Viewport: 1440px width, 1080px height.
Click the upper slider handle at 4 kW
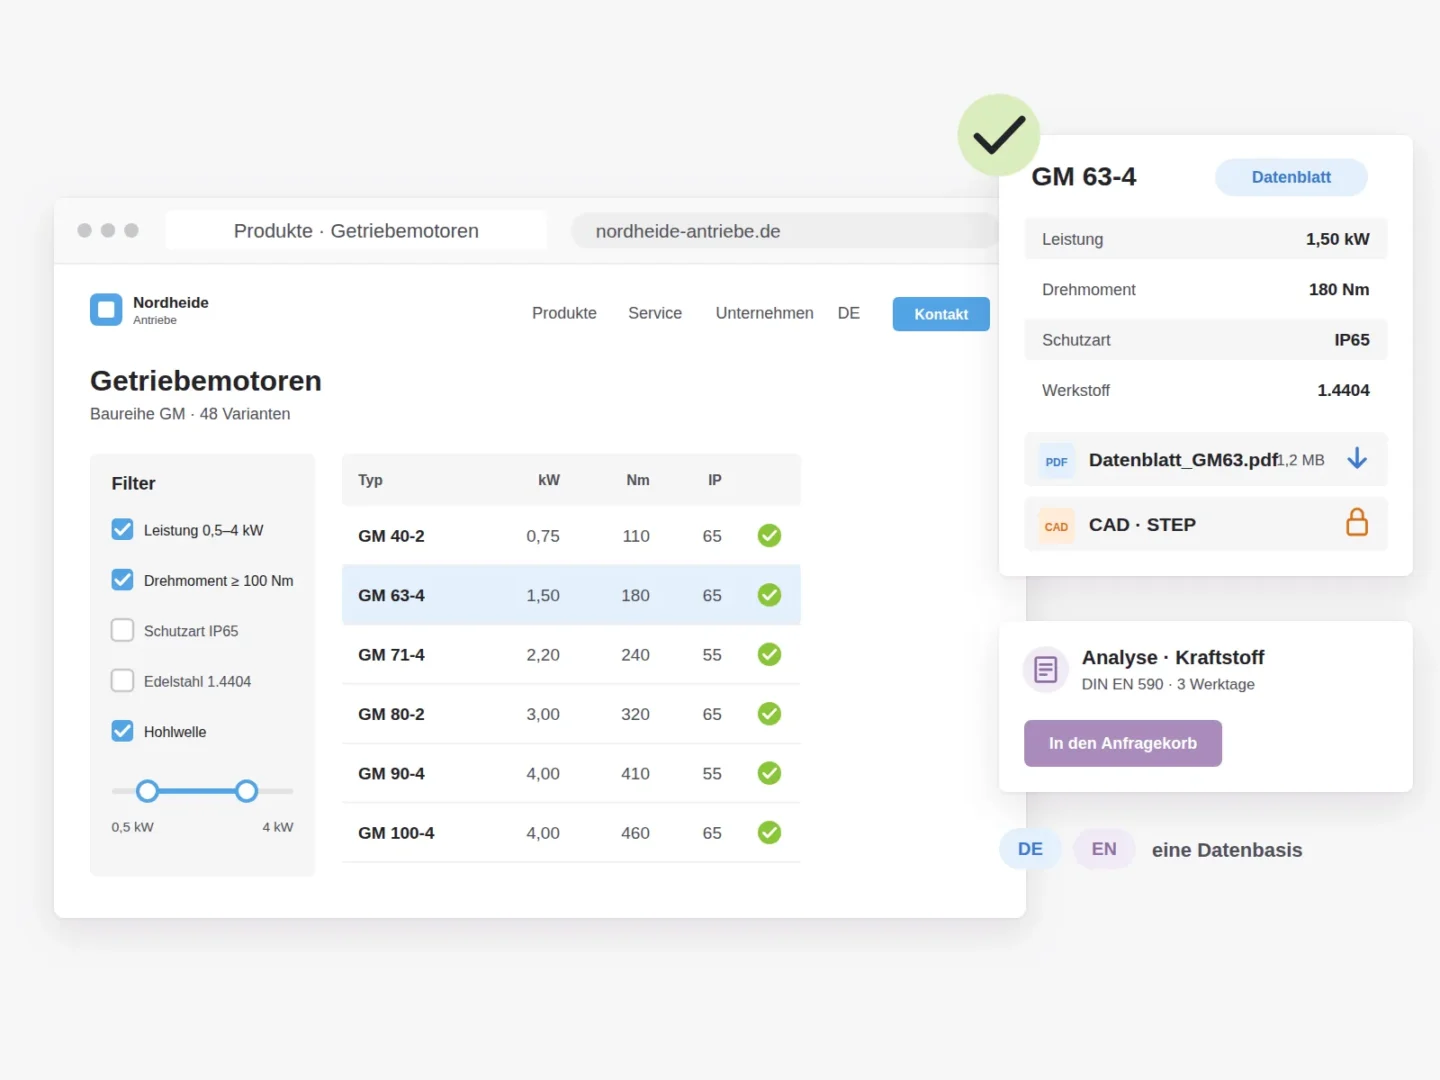tap(247, 792)
